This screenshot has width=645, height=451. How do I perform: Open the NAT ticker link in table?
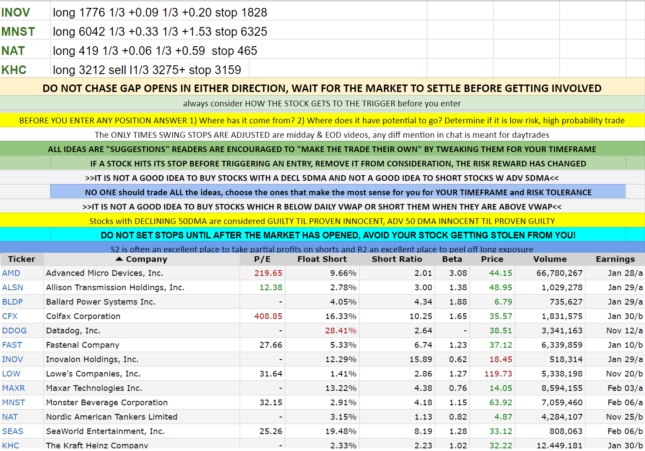[10, 417]
